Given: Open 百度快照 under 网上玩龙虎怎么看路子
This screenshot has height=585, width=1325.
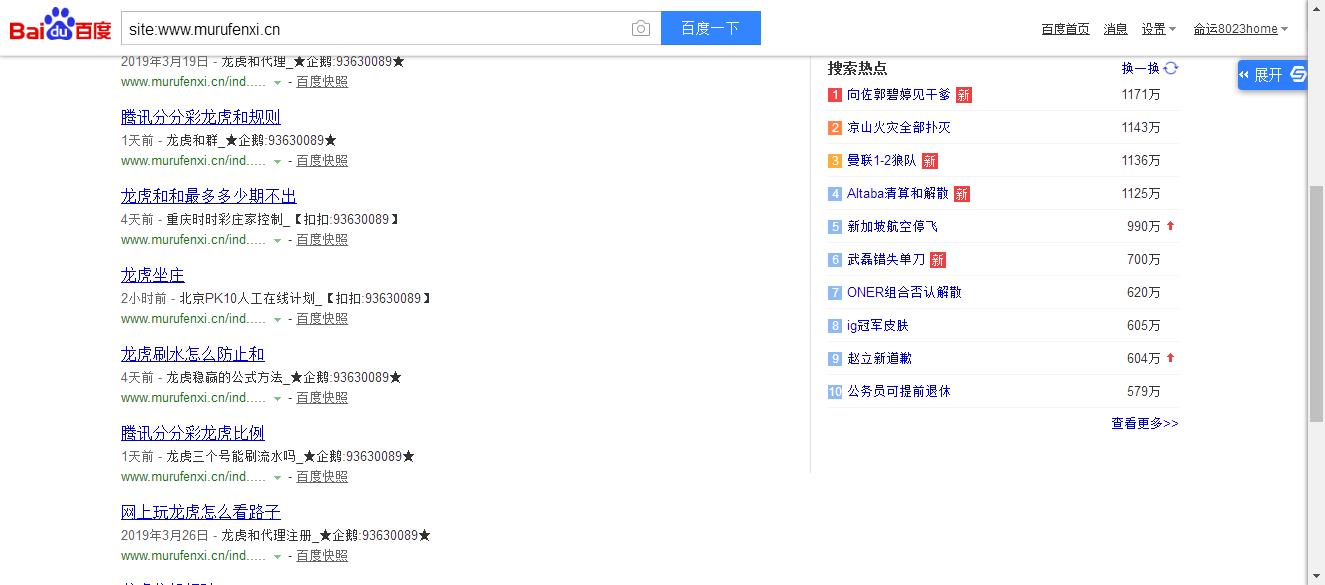Looking at the screenshot, I should (322, 556).
